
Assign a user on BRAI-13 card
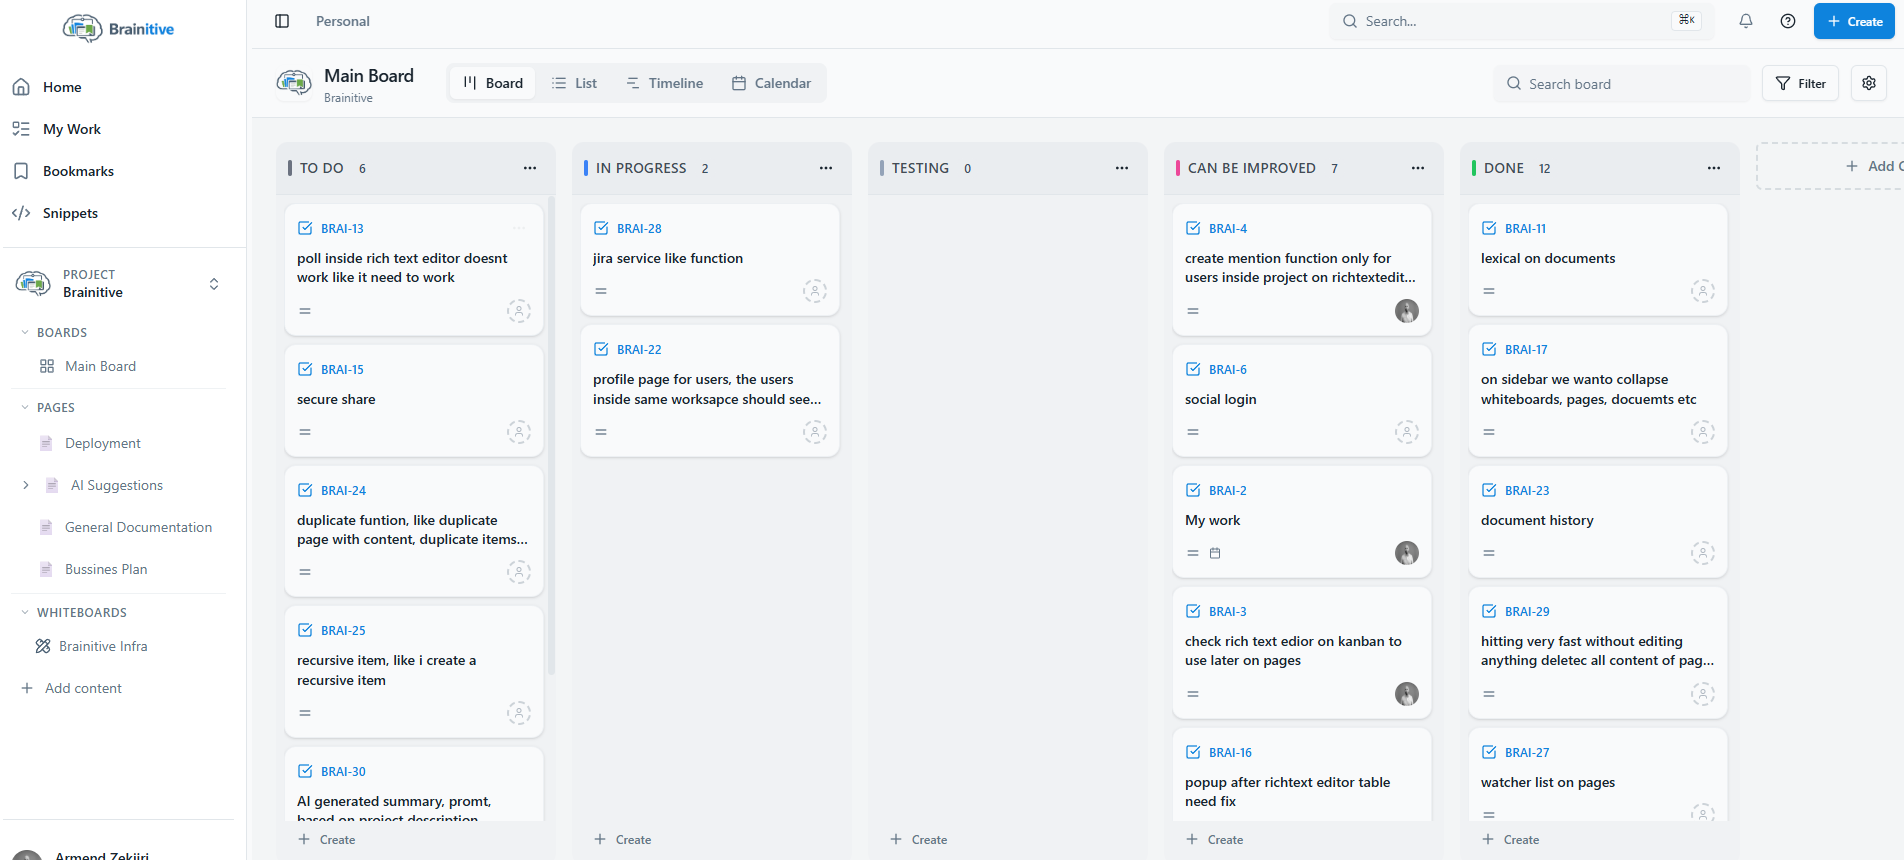(519, 311)
